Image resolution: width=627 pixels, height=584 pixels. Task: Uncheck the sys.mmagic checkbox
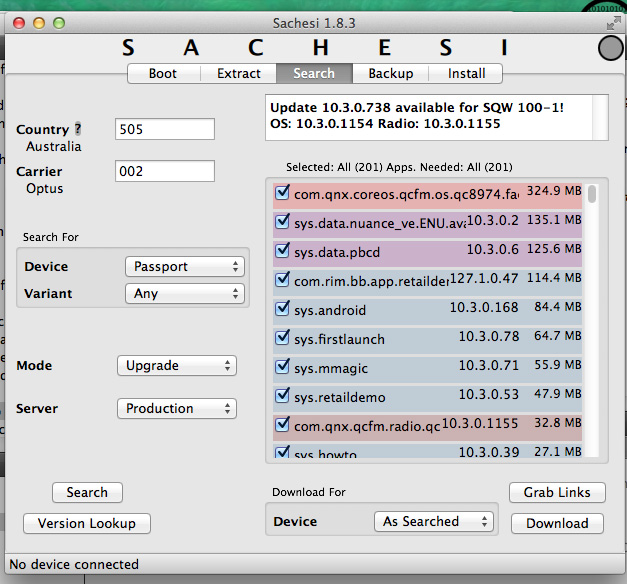[x=282, y=366]
